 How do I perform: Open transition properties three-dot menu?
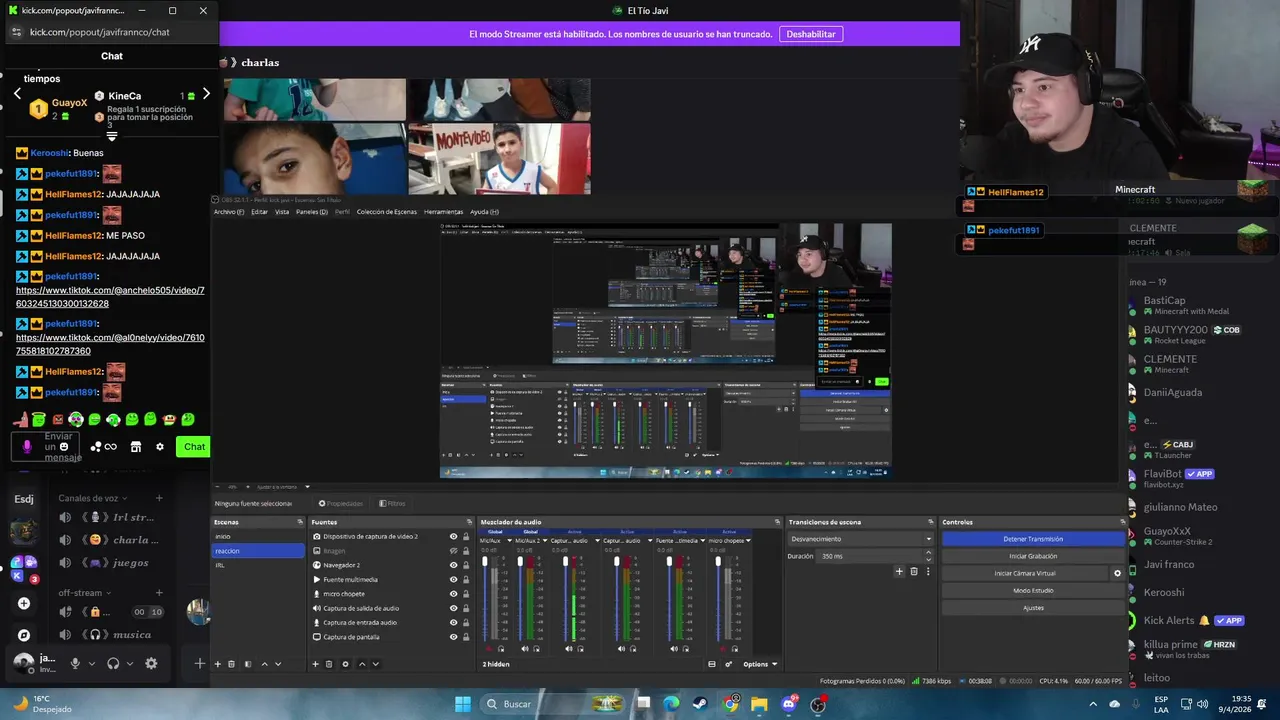click(x=928, y=572)
